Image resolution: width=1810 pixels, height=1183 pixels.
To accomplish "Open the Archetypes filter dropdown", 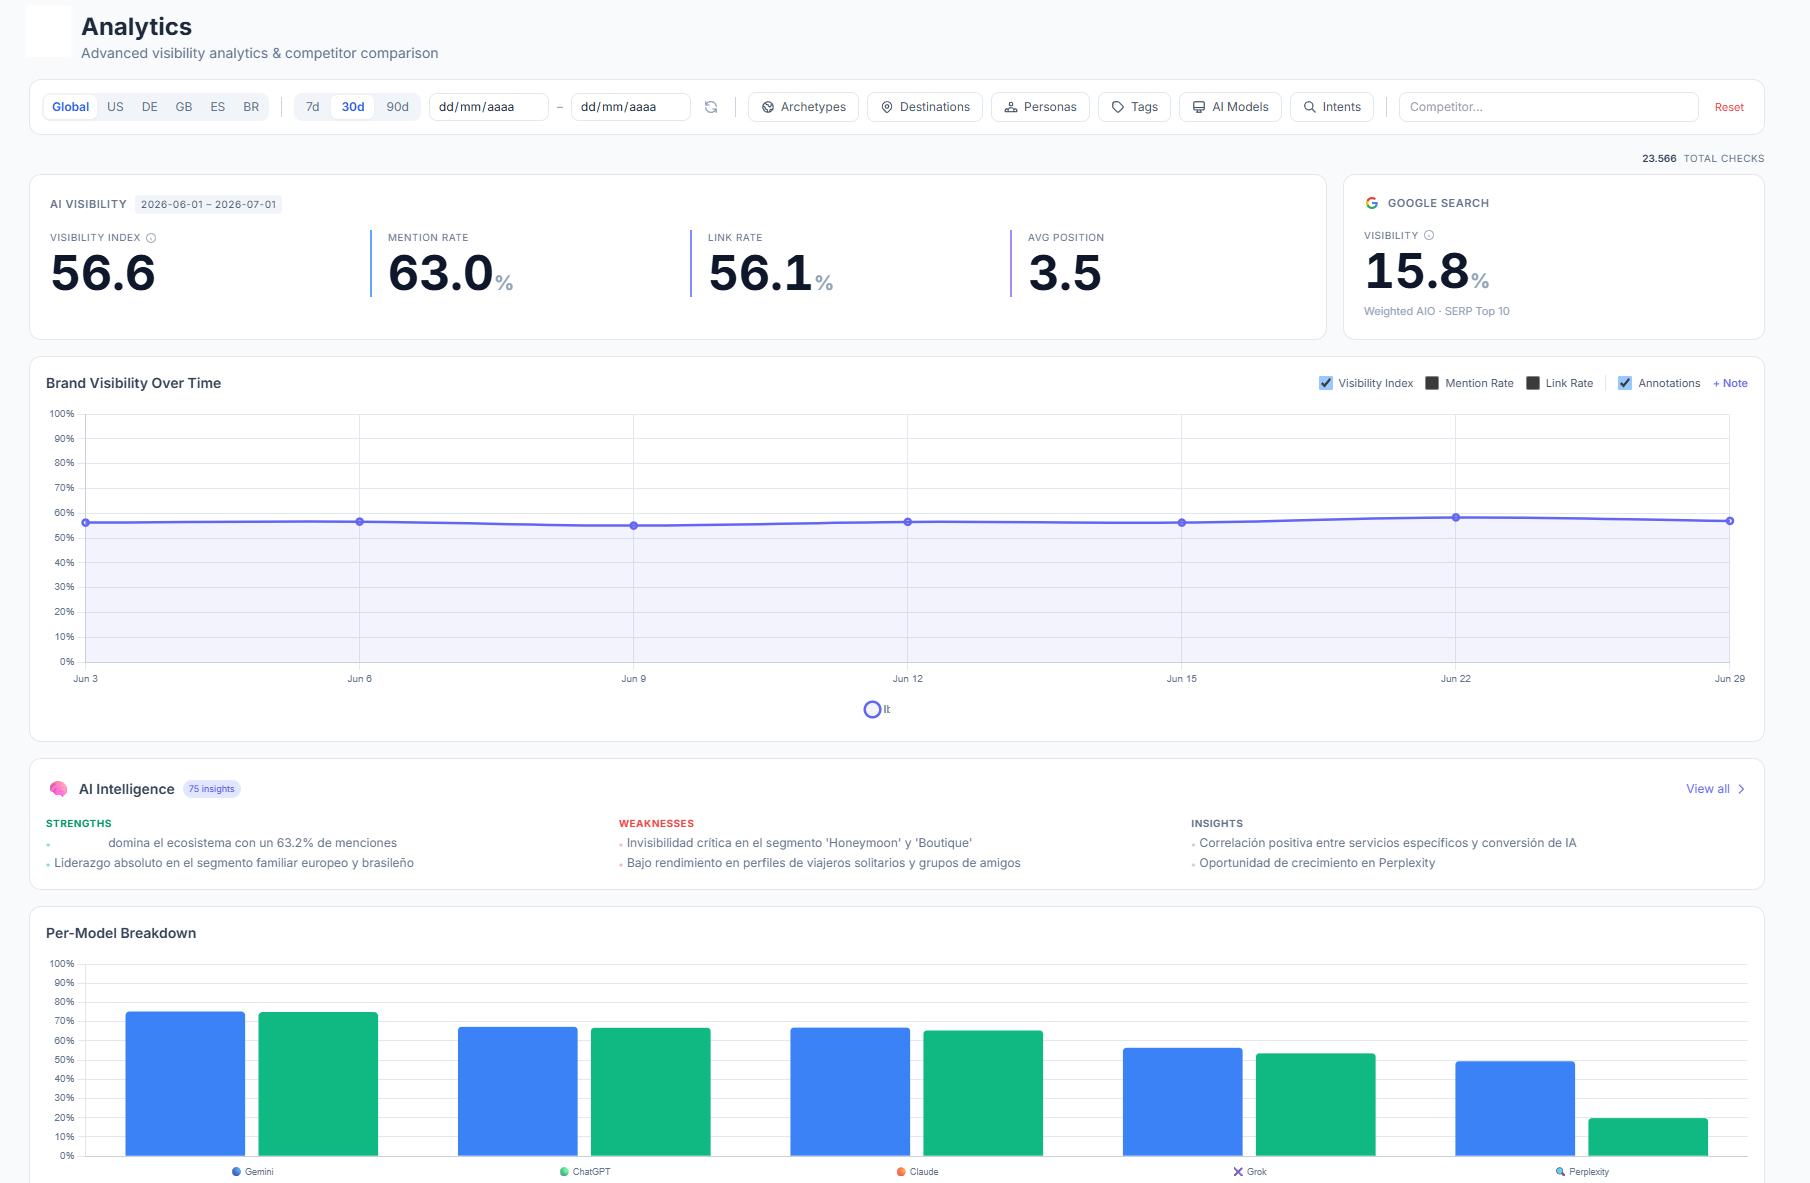I will pyautogui.click(x=803, y=107).
